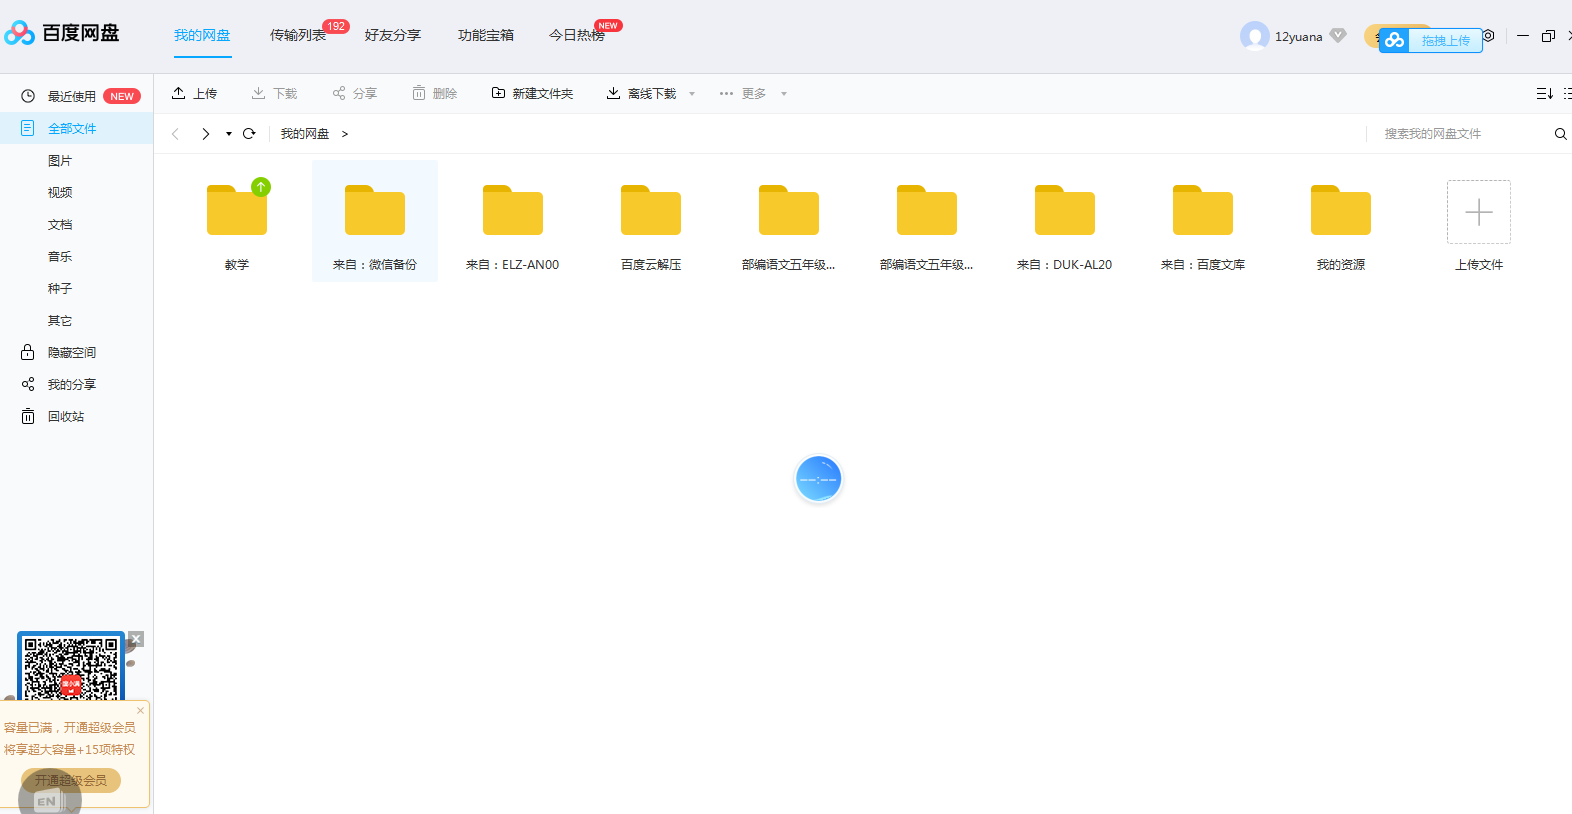Click the 新建文件夹 new folder button
The height and width of the screenshot is (814, 1572).
coord(532,94)
